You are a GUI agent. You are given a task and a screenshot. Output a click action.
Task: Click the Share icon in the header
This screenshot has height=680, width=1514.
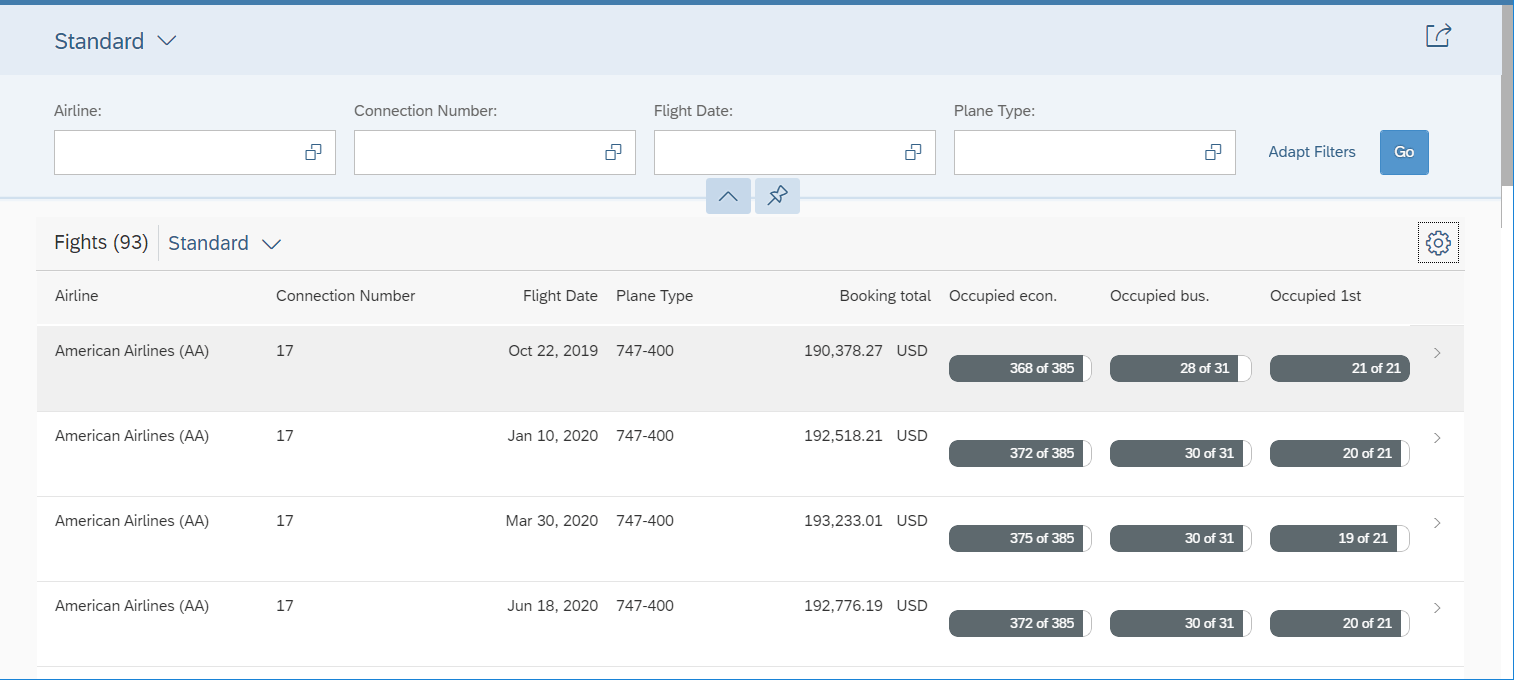(x=1438, y=35)
